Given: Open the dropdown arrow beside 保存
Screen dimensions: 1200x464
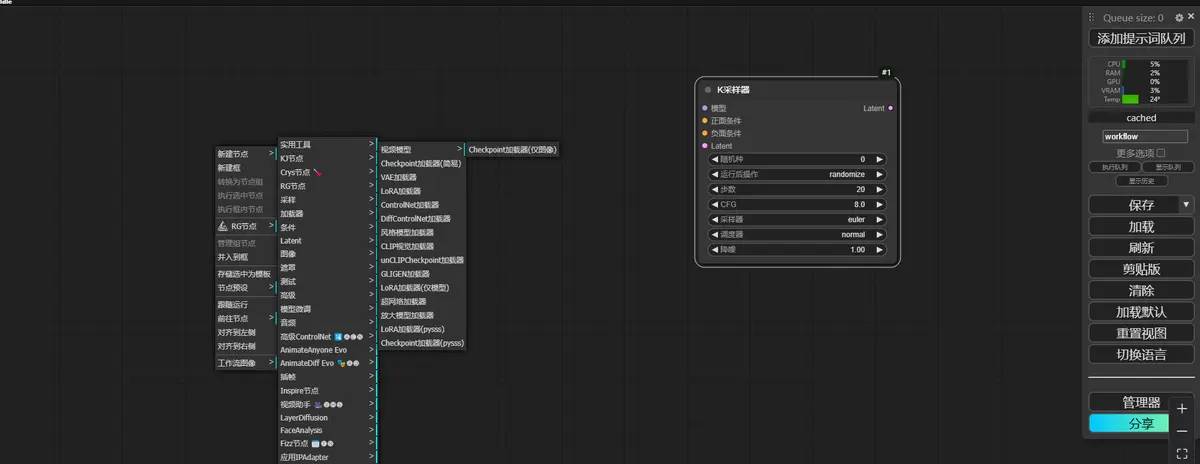Looking at the screenshot, I should 1187,204.
